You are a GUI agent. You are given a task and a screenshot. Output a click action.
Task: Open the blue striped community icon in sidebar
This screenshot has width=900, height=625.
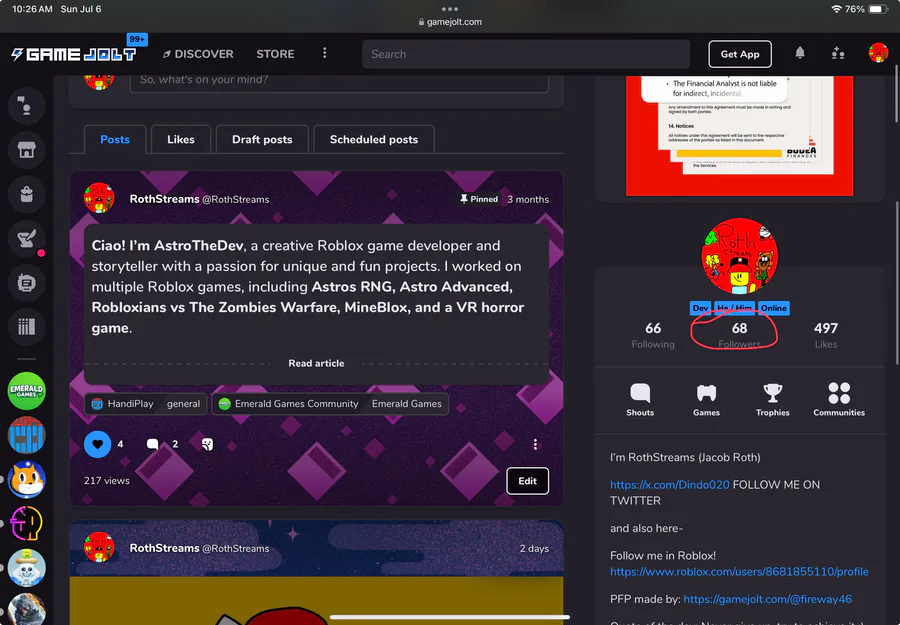tap(26, 435)
